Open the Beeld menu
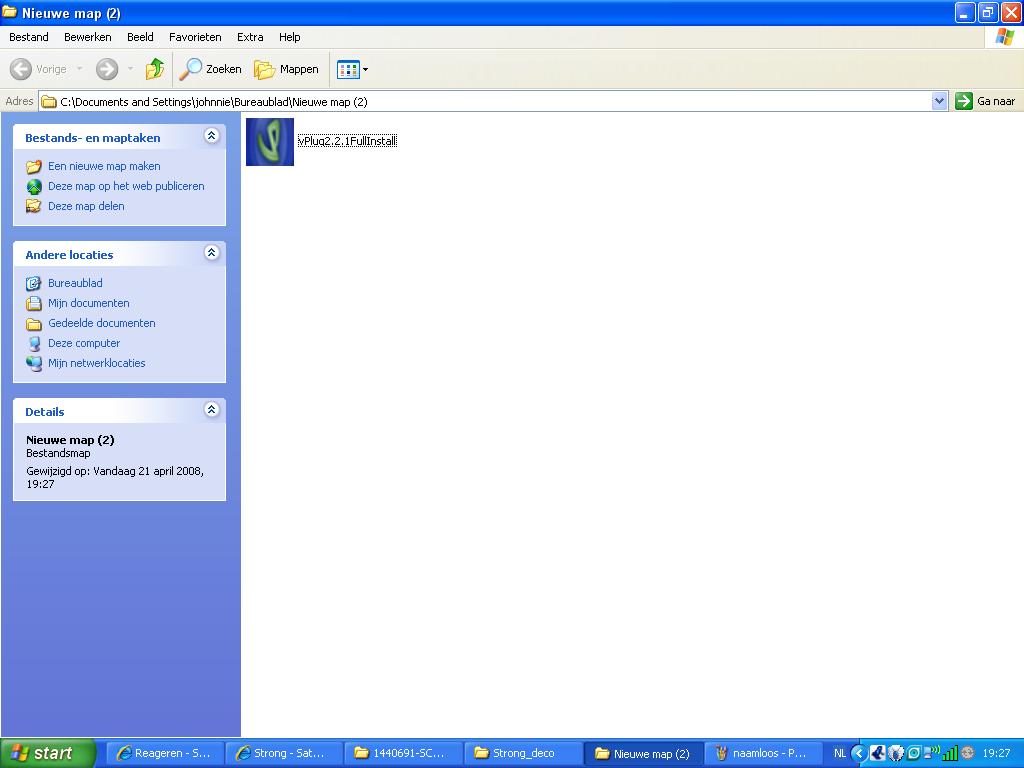The image size is (1024, 768). 140,37
